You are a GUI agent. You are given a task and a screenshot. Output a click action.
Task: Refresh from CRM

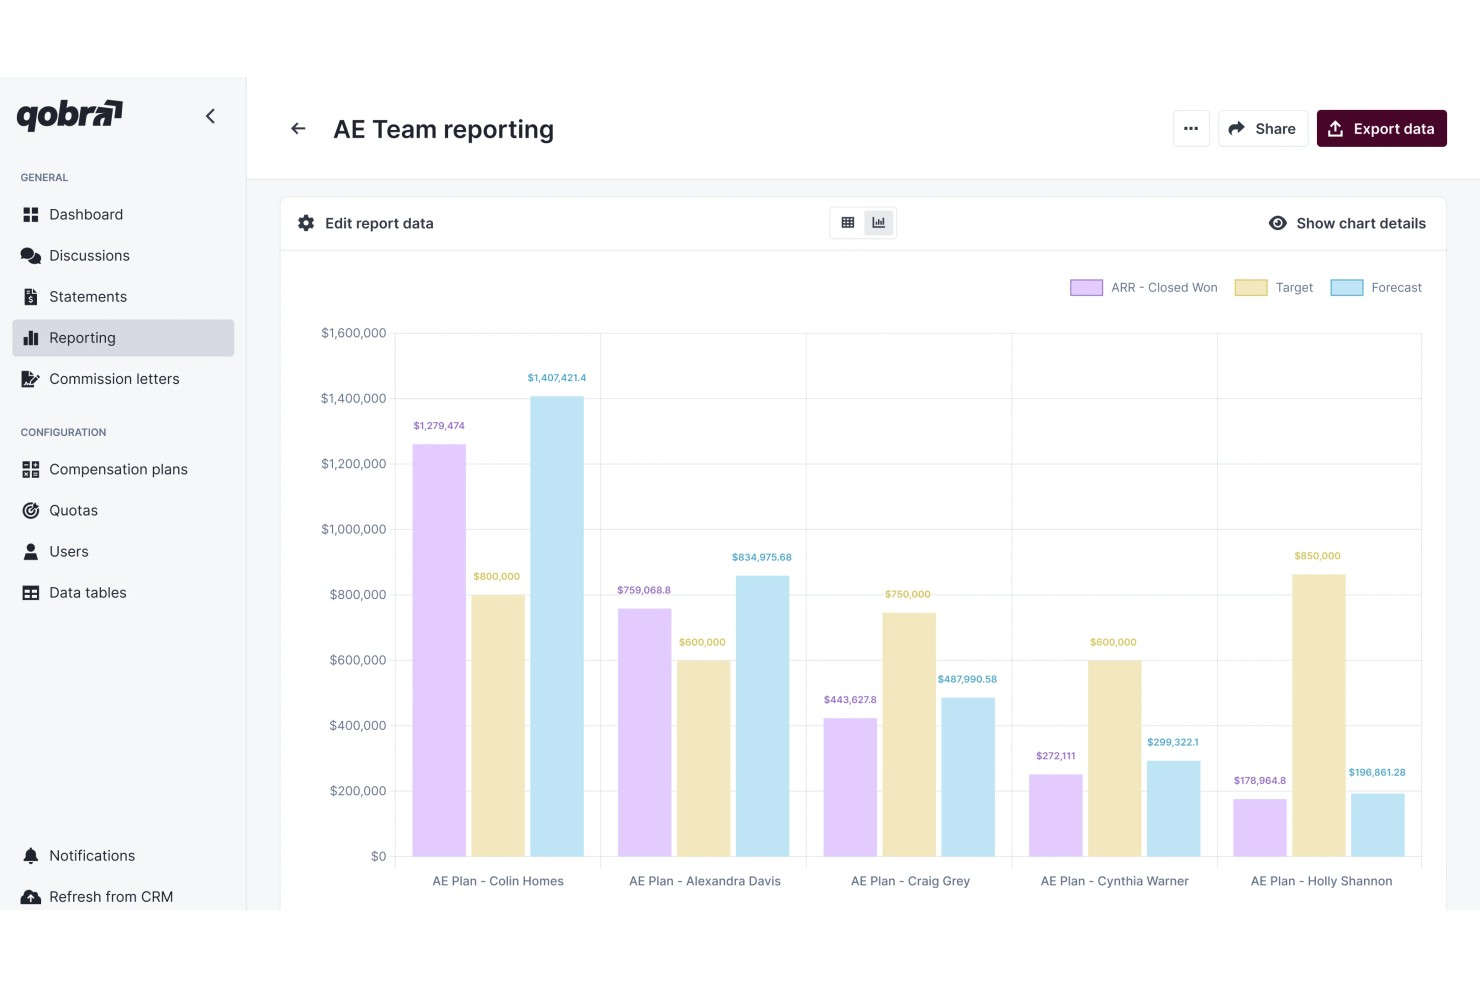(x=123, y=897)
